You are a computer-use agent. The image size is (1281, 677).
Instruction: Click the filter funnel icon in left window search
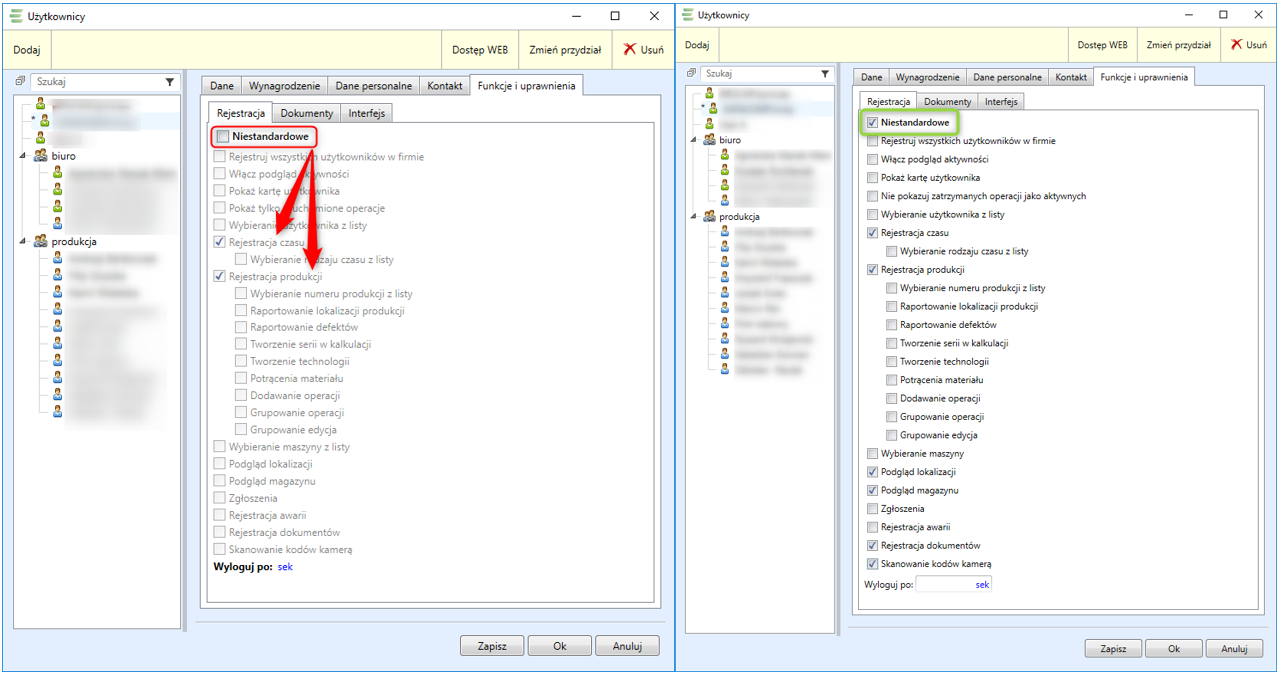pyautogui.click(x=169, y=82)
